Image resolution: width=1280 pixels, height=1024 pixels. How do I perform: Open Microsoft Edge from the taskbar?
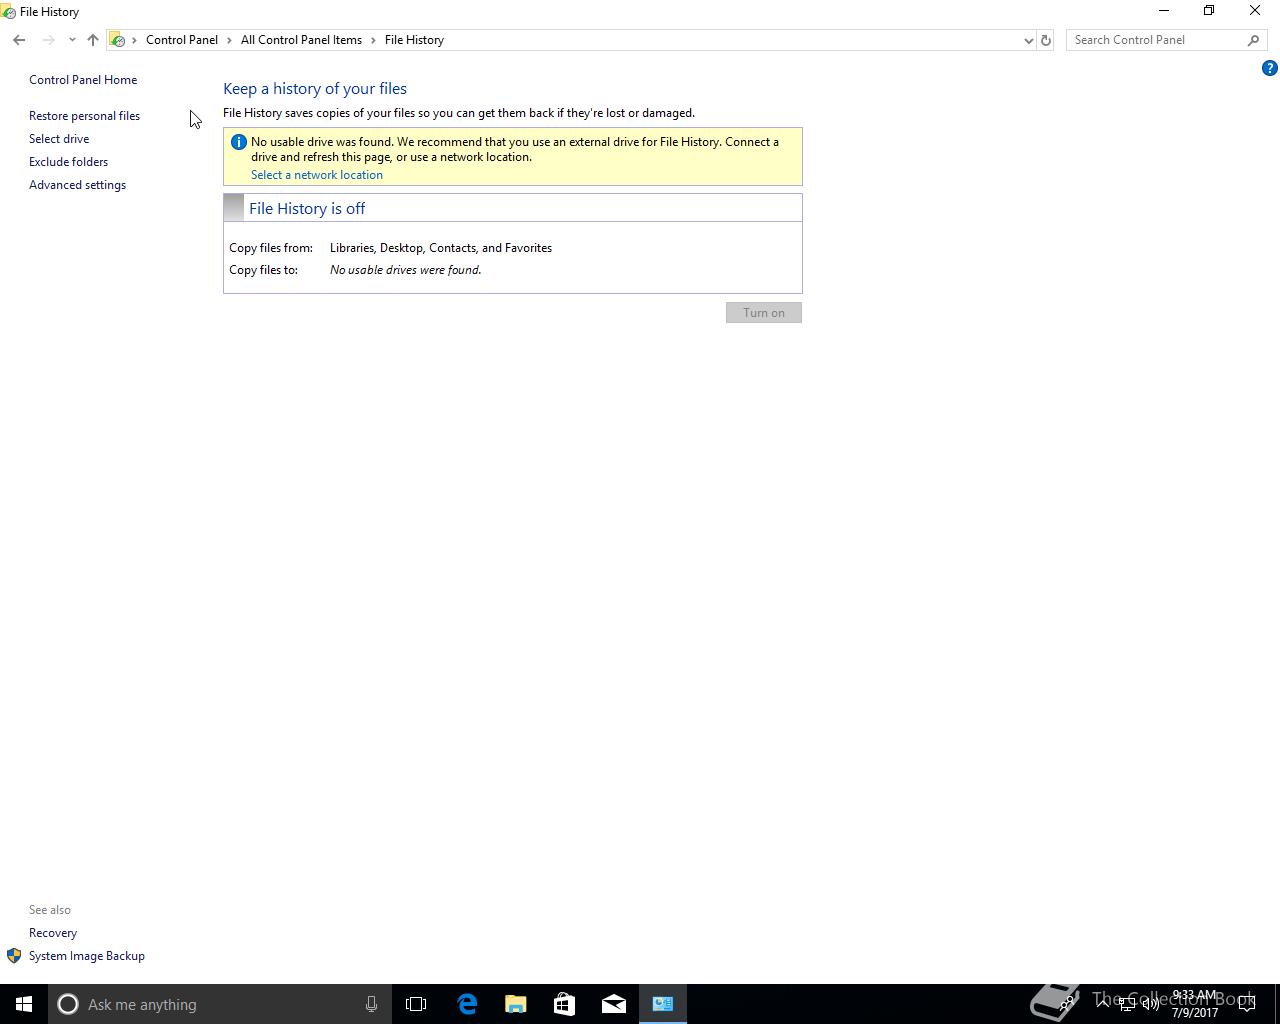467,1004
